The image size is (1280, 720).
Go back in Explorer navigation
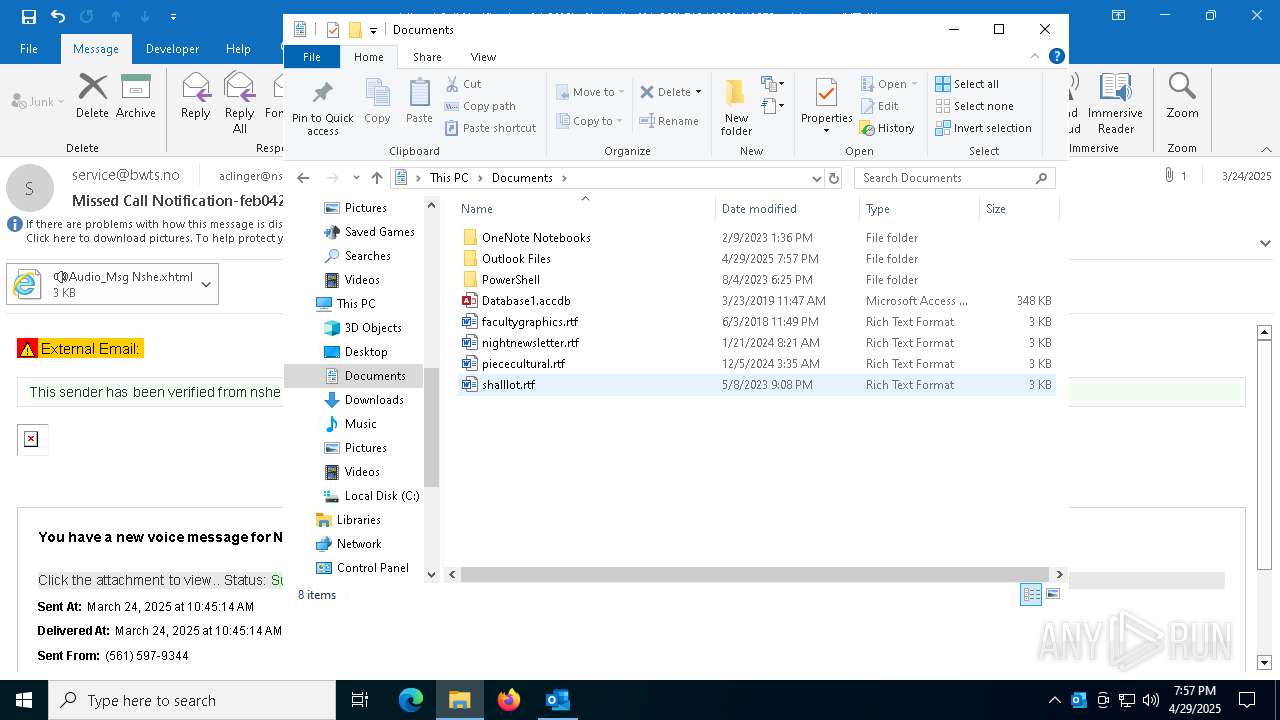[x=303, y=178]
